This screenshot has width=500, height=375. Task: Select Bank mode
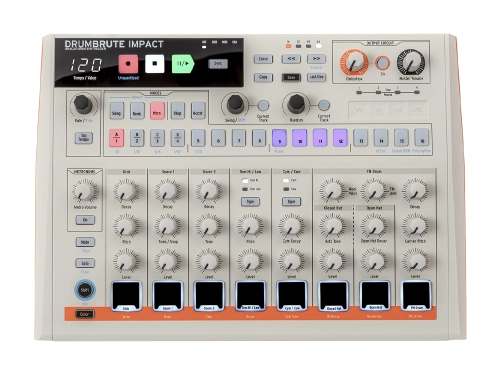tap(137, 111)
